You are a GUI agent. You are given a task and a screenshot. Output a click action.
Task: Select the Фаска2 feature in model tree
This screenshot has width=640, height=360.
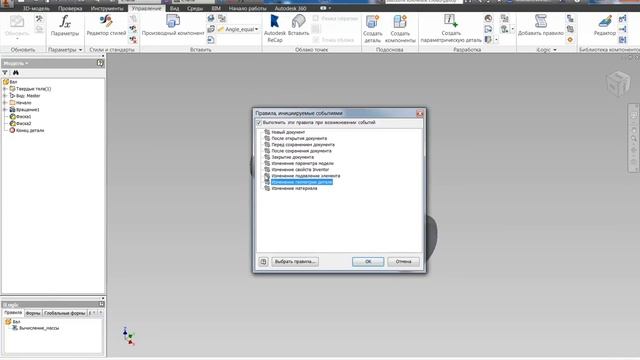[x=24, y=123]
